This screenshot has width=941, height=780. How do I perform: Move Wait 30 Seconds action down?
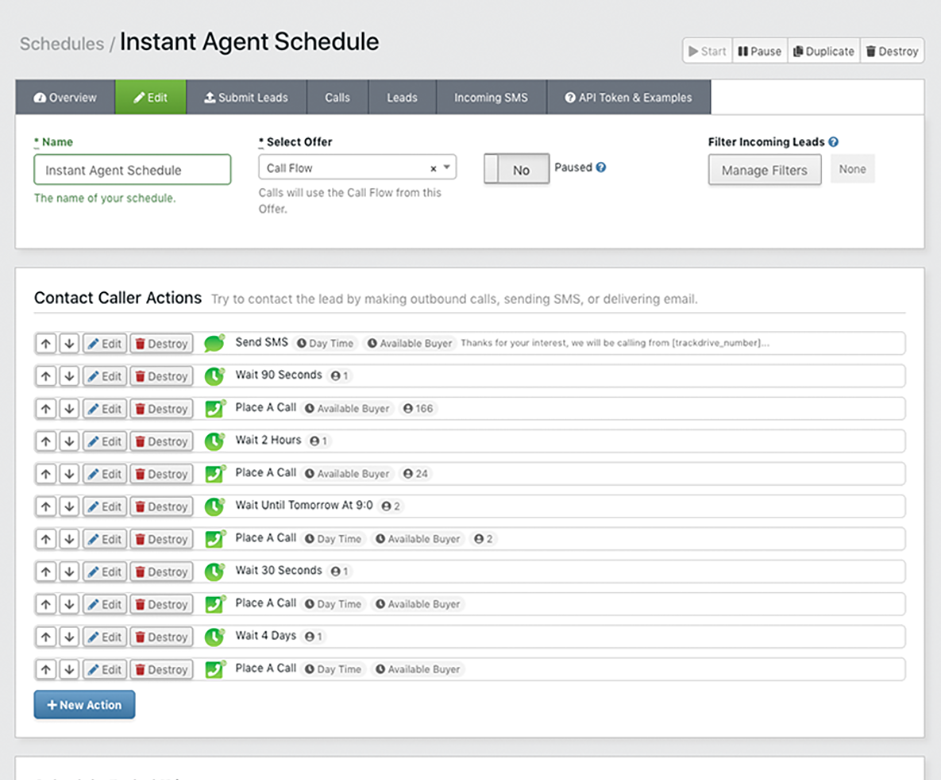coord(70,572)
